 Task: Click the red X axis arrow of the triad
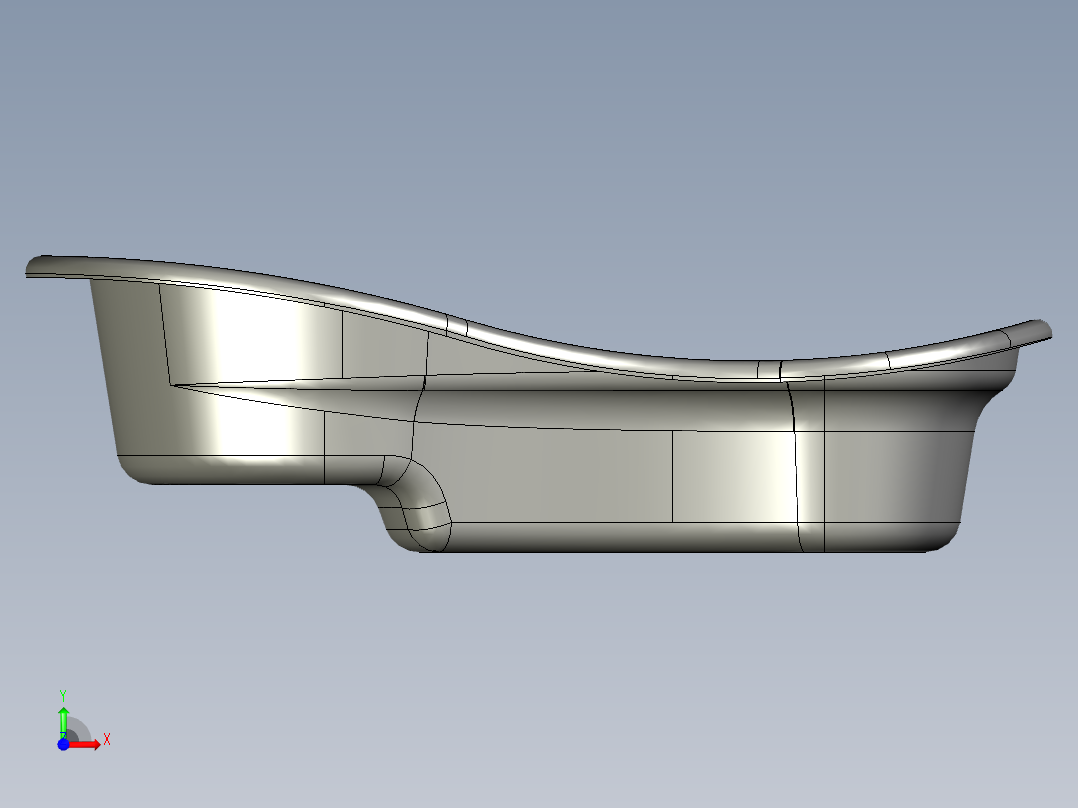84,745
